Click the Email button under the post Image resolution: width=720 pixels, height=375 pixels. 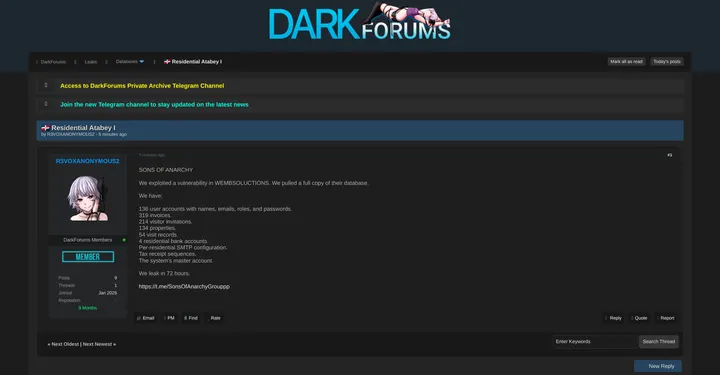point(146,318)
